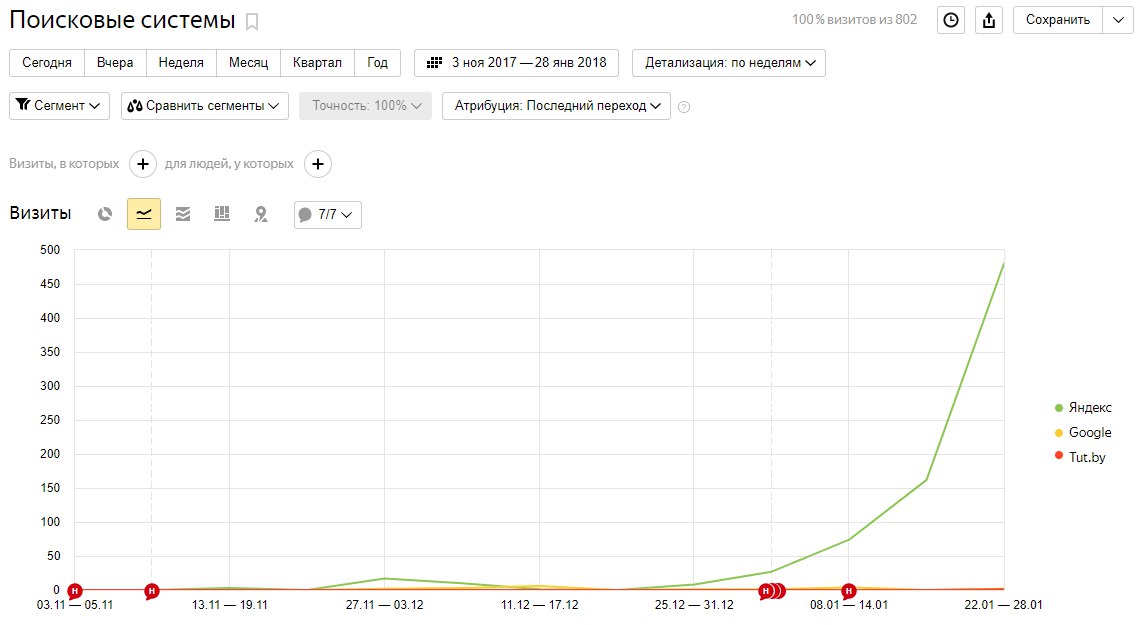Open the report history clock icon
Image resolution: width=1136 pixels, height=625 pixels.
[951, 20]
